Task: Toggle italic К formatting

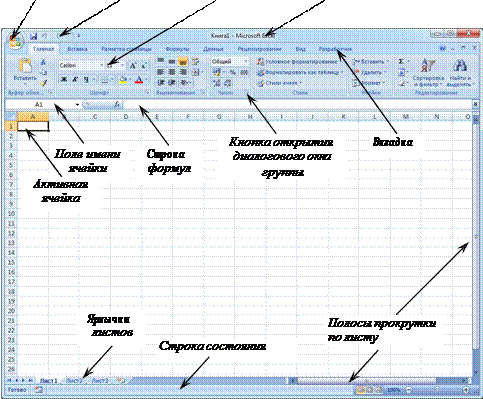Action: (75, 79)
